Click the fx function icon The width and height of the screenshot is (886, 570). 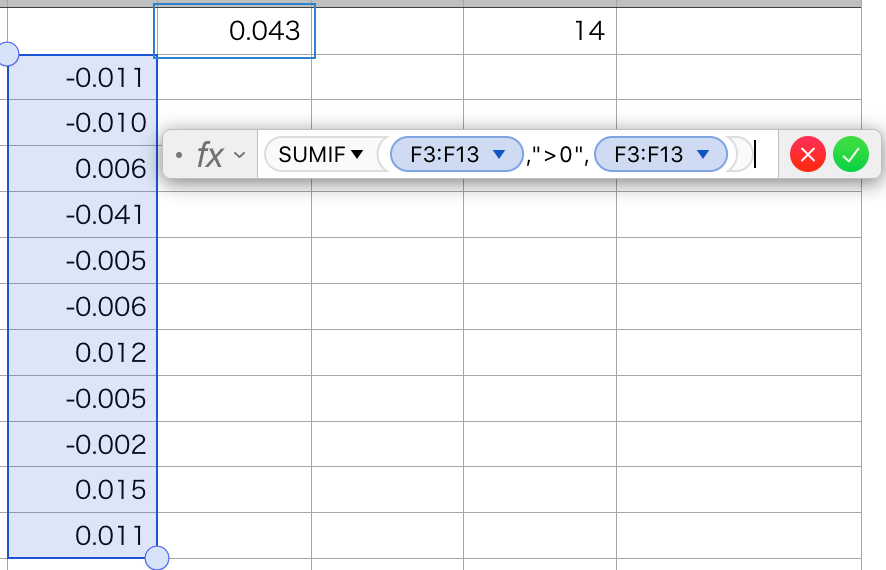coord(209,155)
